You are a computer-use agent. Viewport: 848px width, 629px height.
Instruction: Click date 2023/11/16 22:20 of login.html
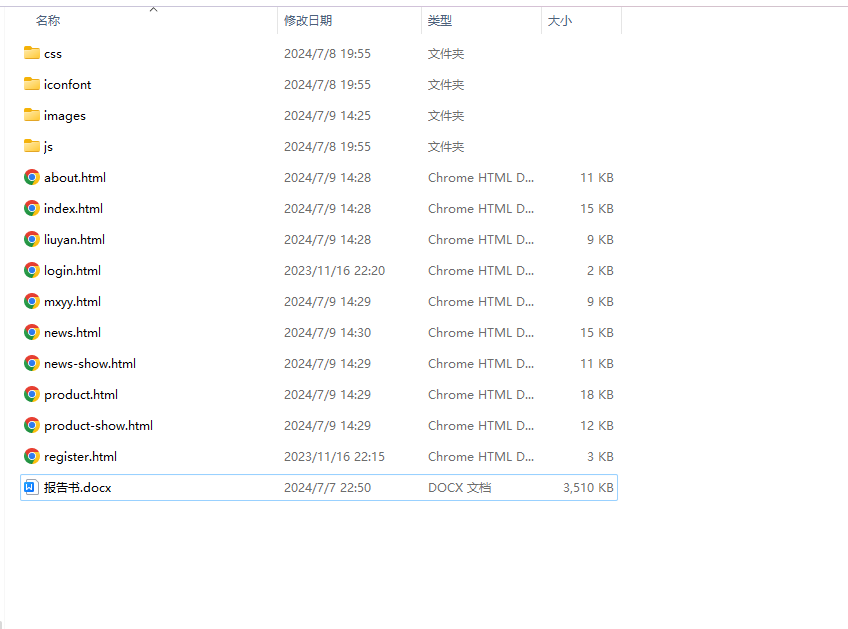coord(334,270)
